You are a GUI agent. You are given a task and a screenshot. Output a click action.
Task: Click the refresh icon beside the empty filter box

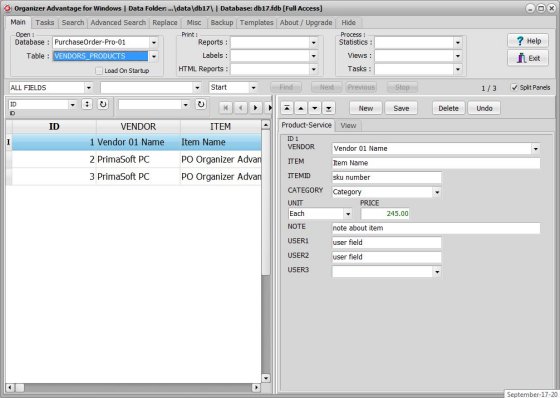(x=201, y=104)
